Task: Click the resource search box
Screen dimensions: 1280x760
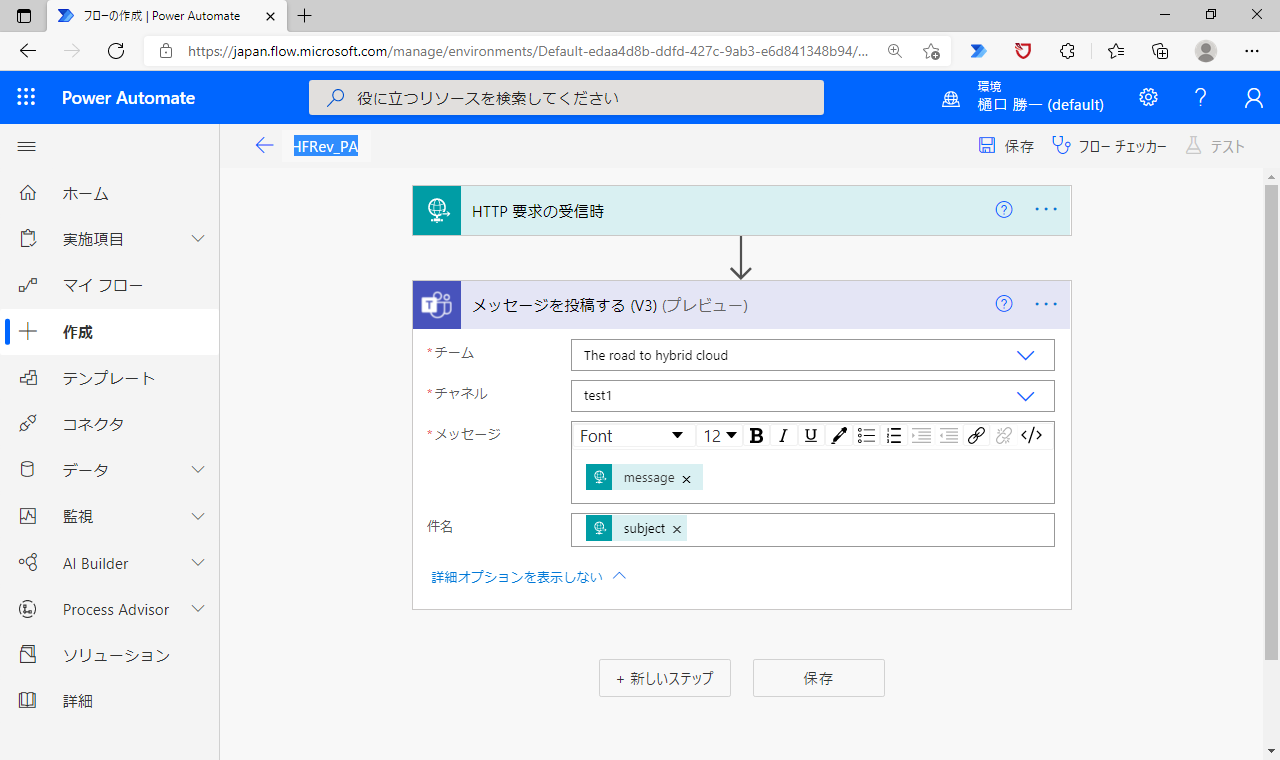Action: click(566, 98)
